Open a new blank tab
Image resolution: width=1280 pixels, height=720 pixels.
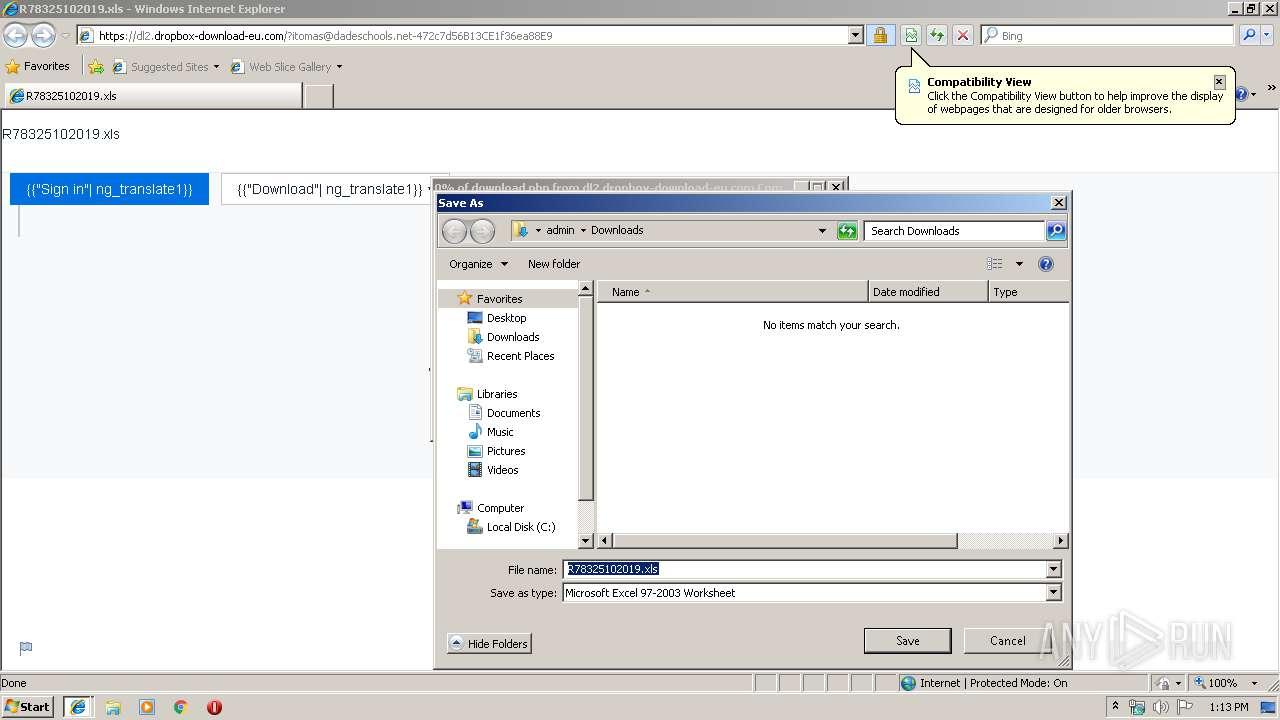[318, 96]
